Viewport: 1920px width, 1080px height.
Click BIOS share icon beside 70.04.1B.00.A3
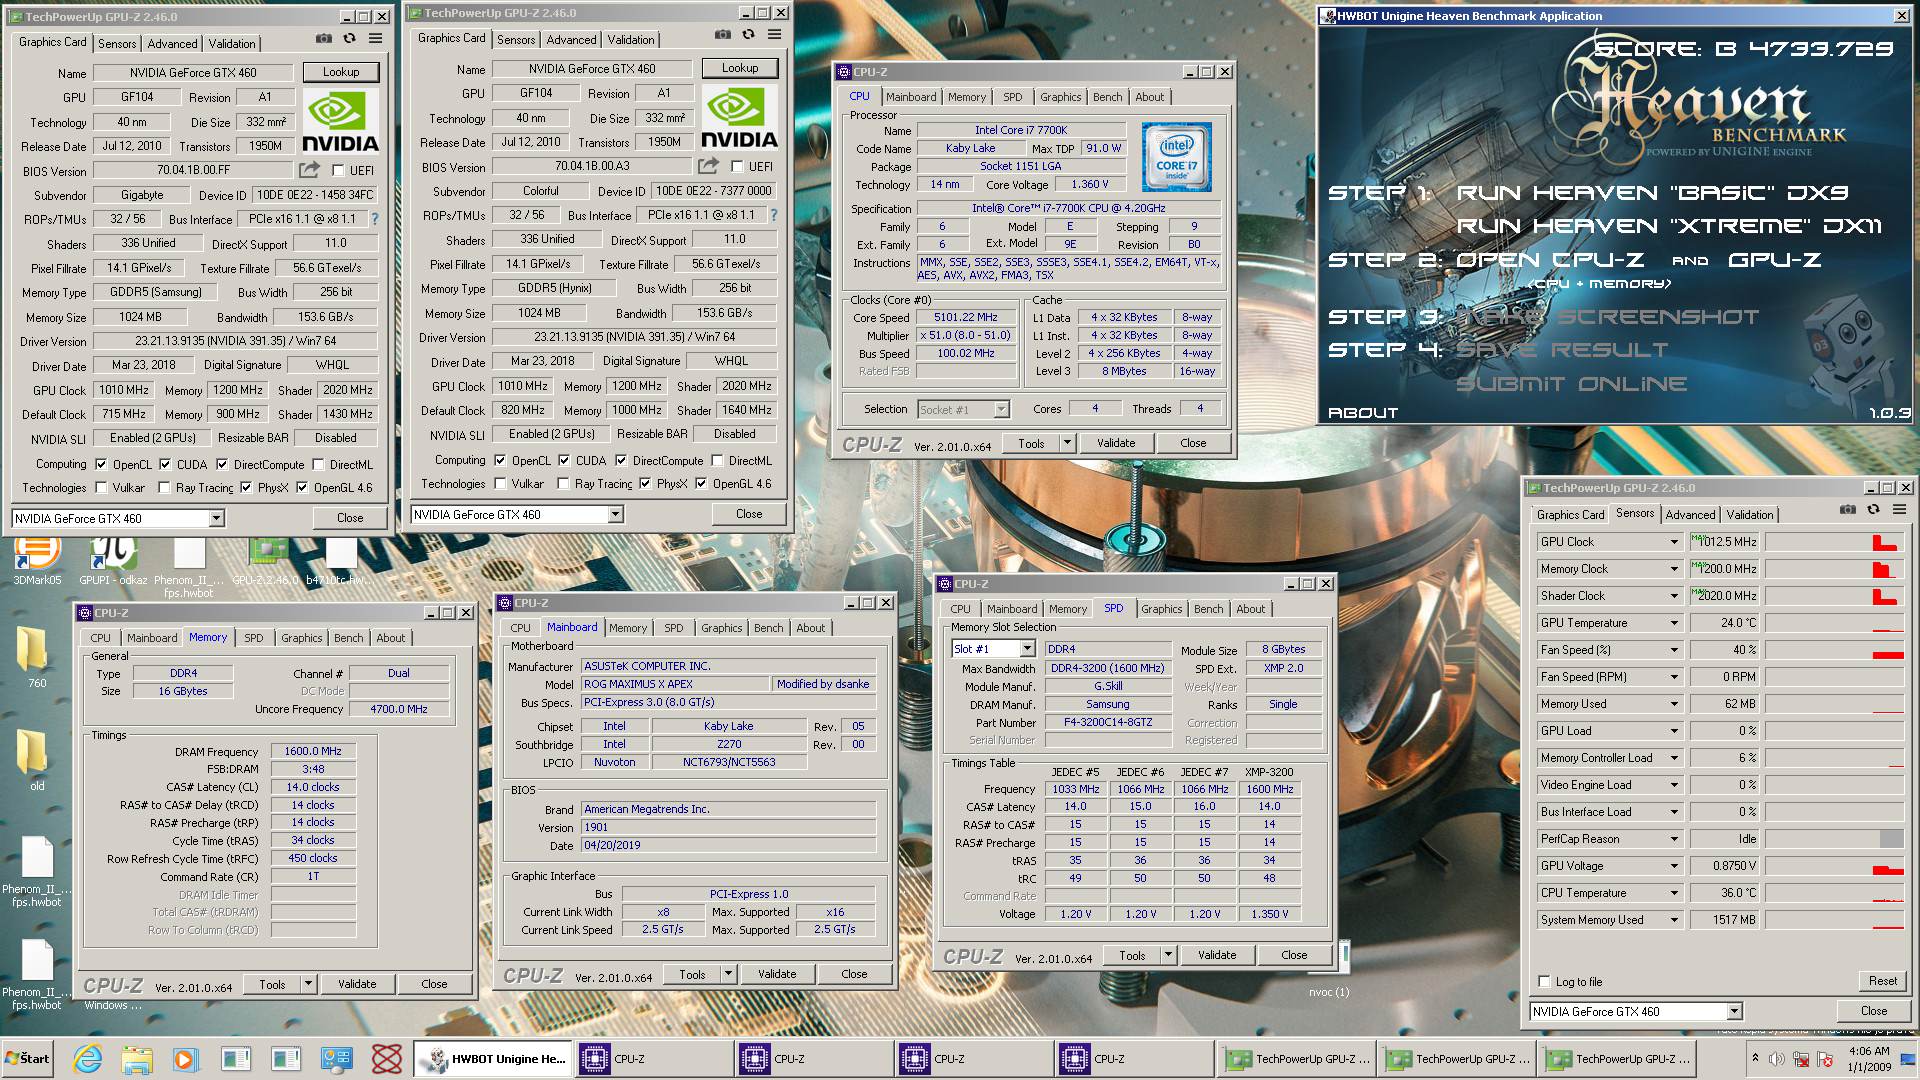(x=709, y=166)
